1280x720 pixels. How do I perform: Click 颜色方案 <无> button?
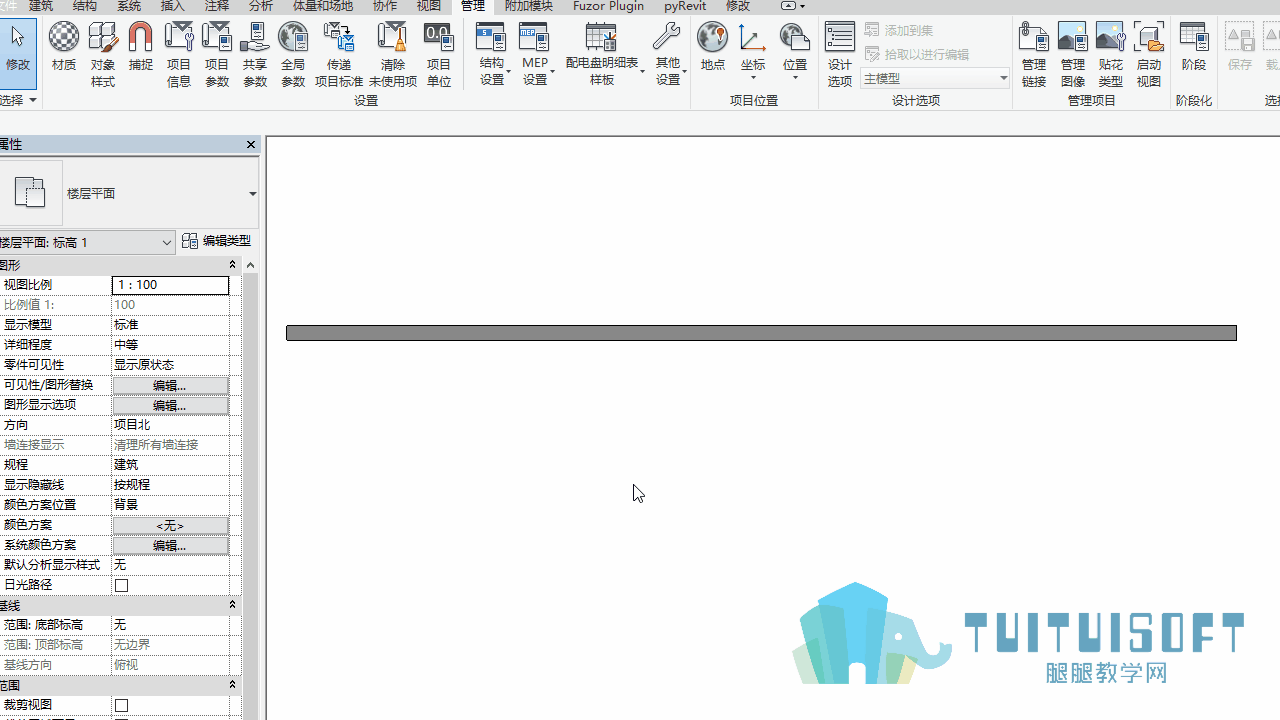tap(170, 525)
